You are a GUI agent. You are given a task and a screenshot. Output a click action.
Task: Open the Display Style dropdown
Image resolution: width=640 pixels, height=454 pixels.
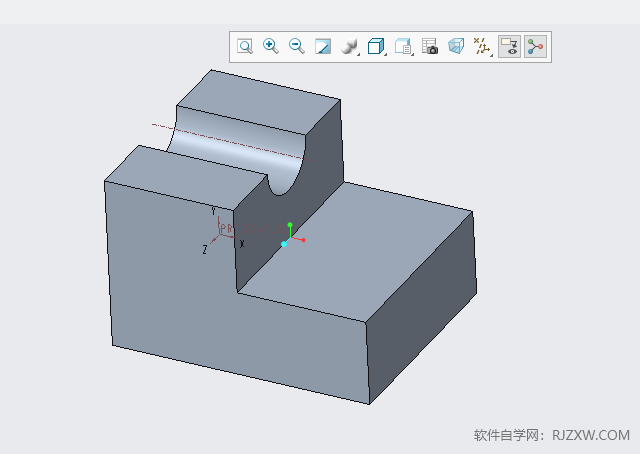(350, 47)
